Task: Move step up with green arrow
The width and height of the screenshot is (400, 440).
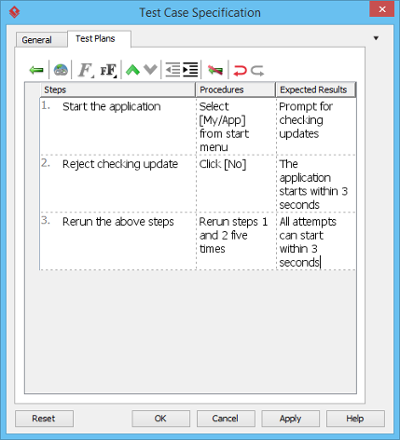Action: [x=133, y=70]
